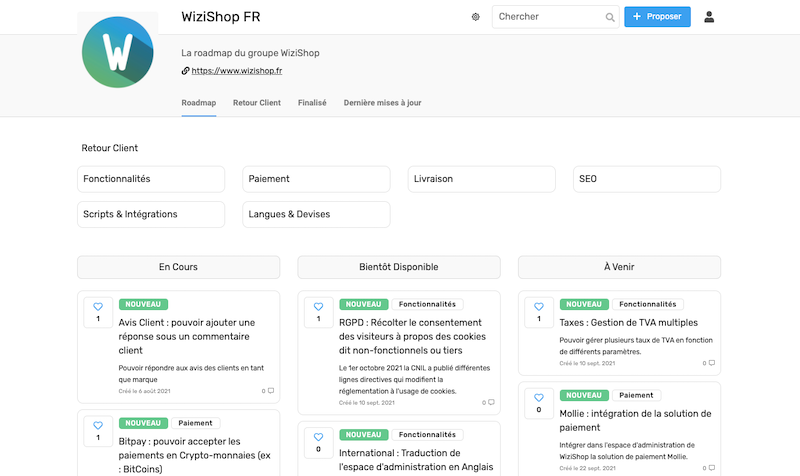The width and height of the screenshot is (800, 476).
Task: Open comments icon on RGPD card
Action: [x=491, y=403]
